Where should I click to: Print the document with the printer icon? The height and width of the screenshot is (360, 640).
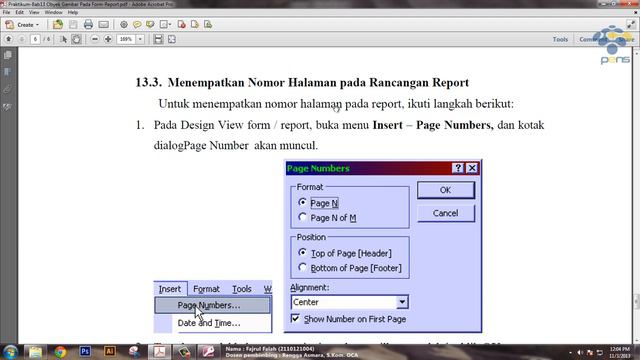(x=88, y=24)
